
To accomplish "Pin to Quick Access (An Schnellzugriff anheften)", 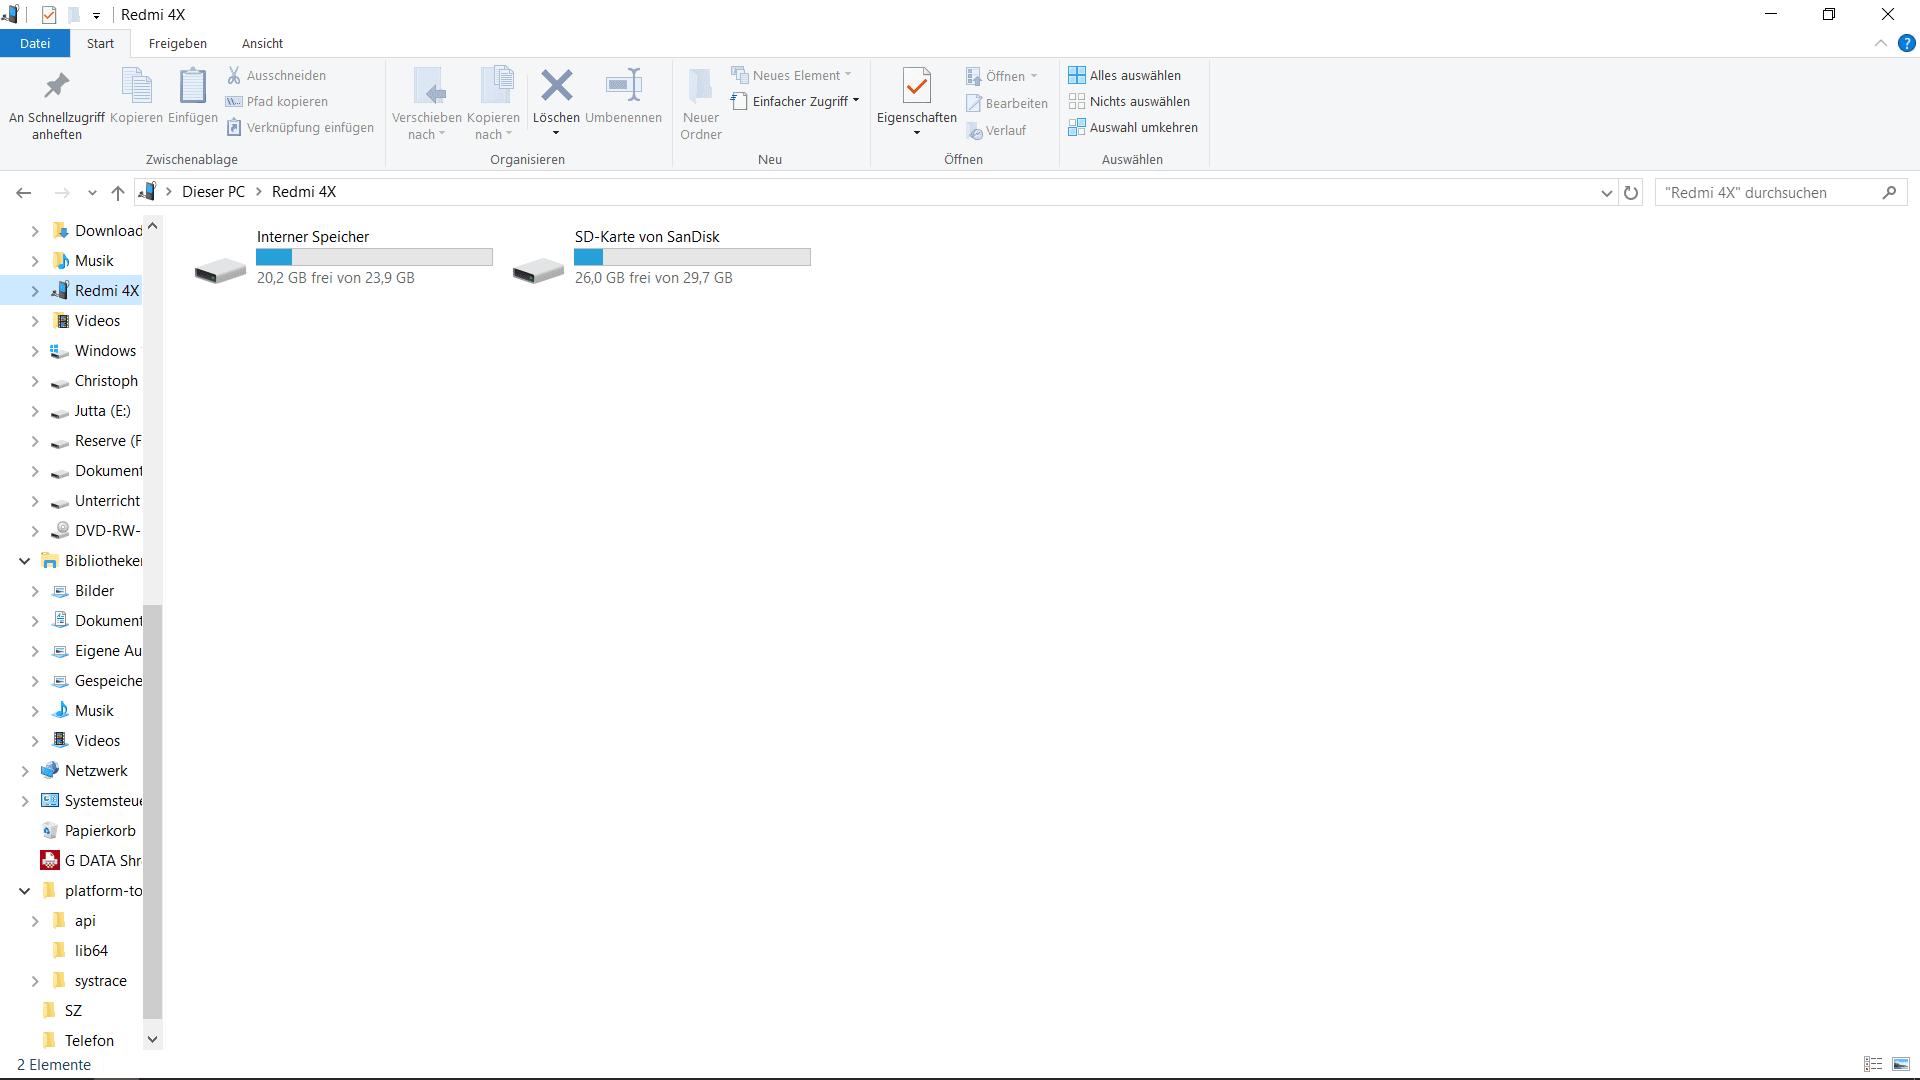I will pos(57,104).
